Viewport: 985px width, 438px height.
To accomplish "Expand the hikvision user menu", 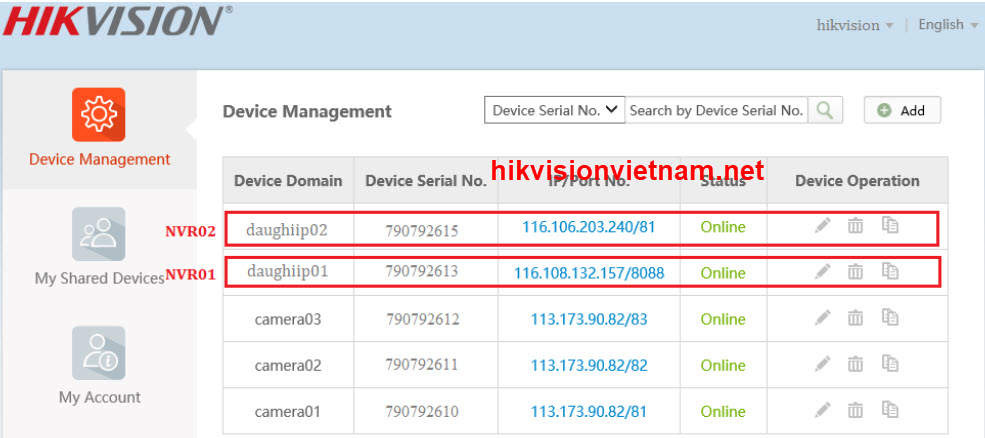I will [x=854, y=25].
